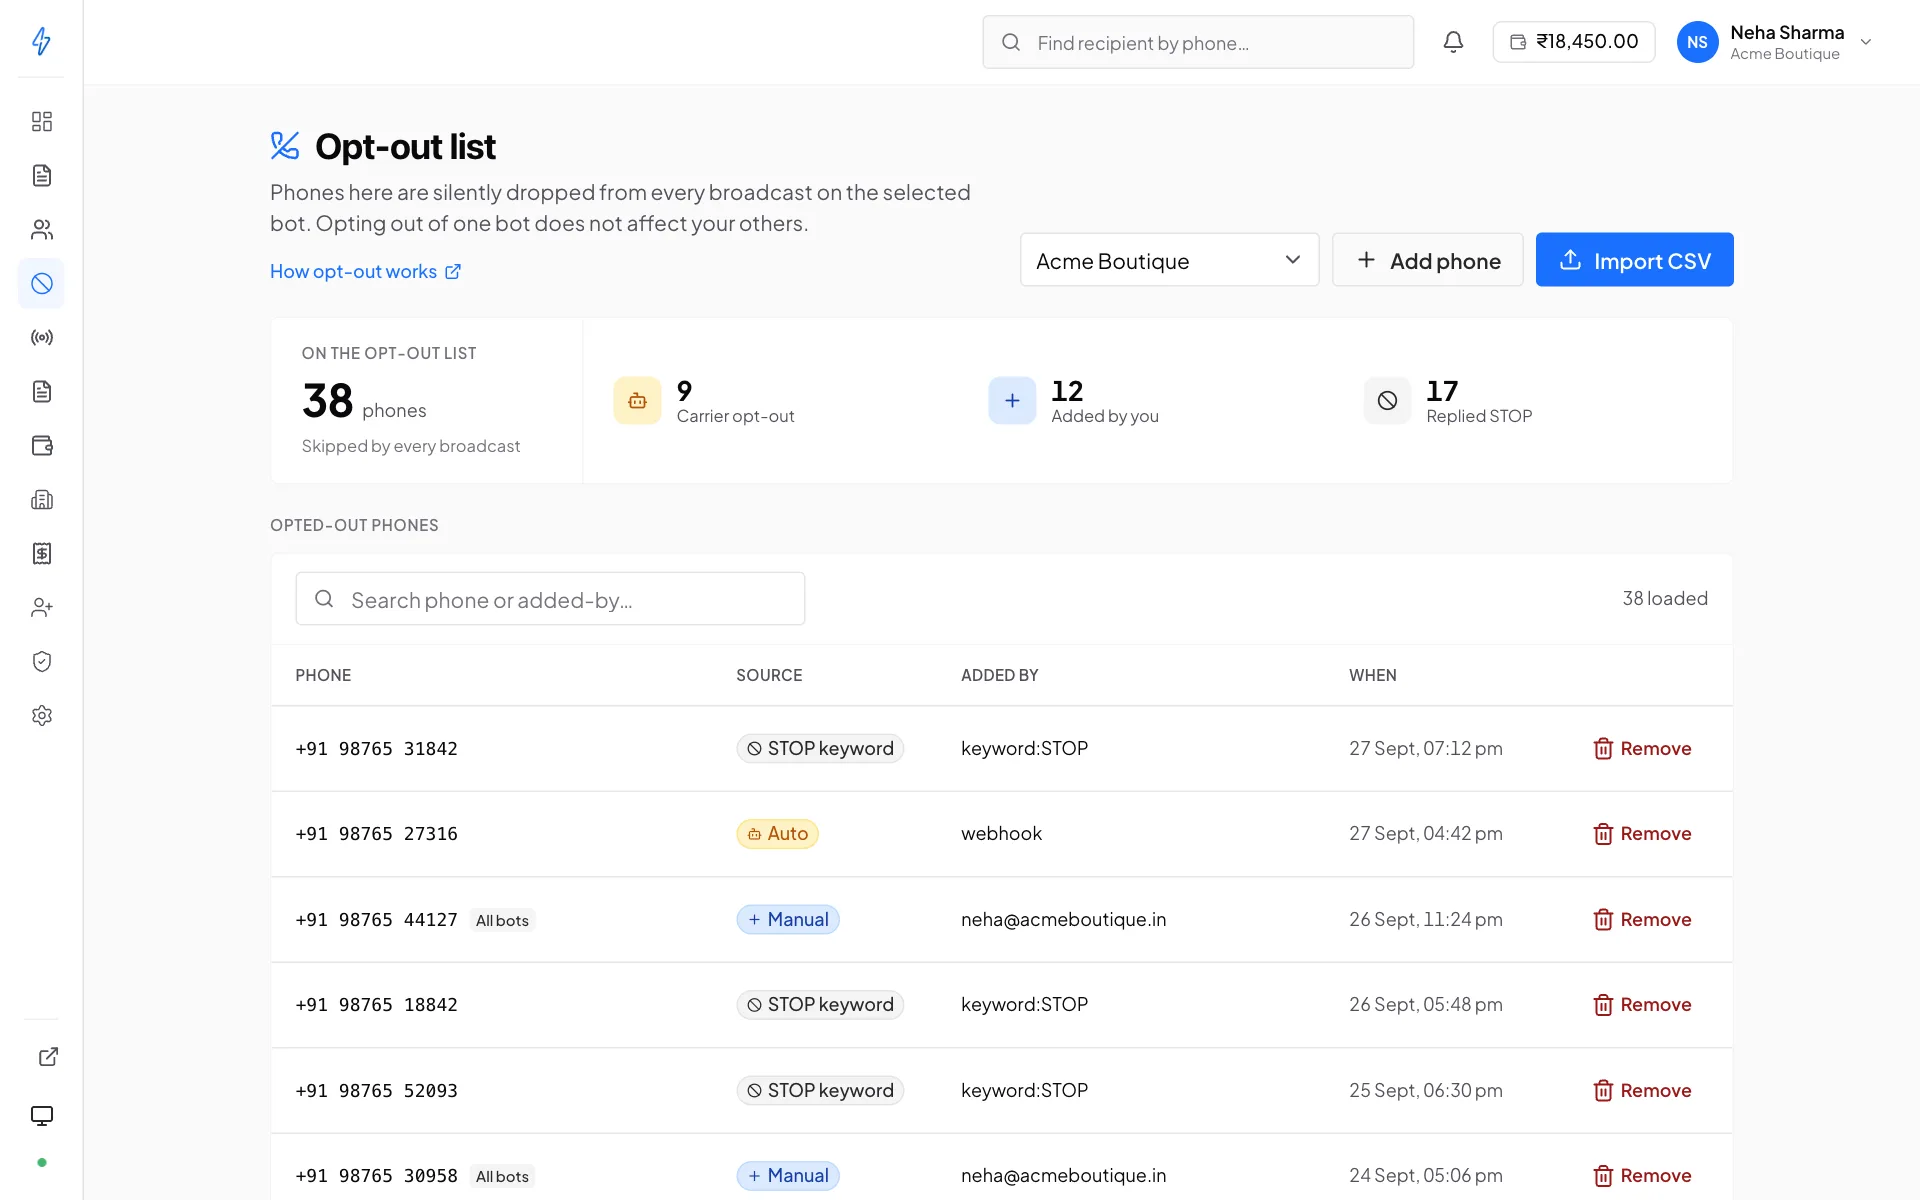Viewport: 1920px width, 1200px height.
Task: Click the Replied STOP ban icon
Action: pyautogui.click(x=1387, y=400)
